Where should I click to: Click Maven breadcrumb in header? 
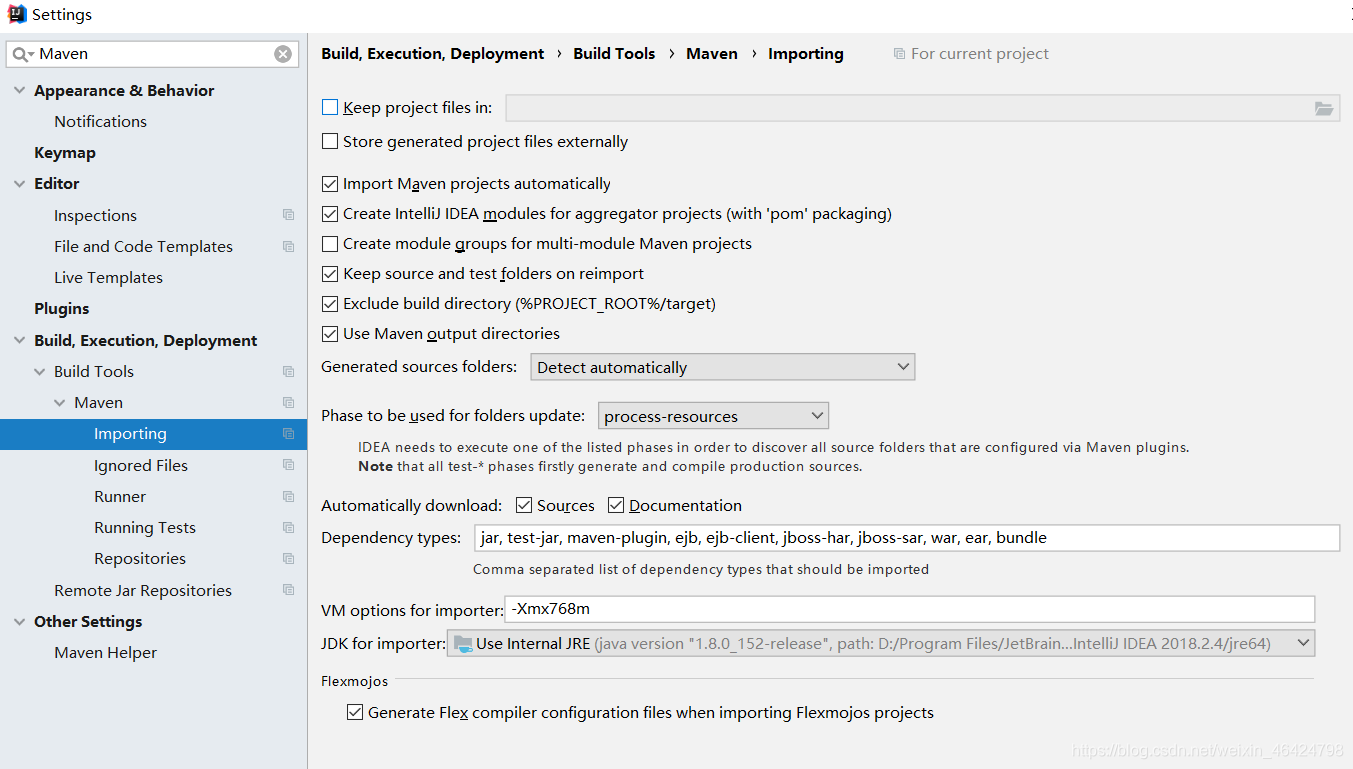click(712, 54)
